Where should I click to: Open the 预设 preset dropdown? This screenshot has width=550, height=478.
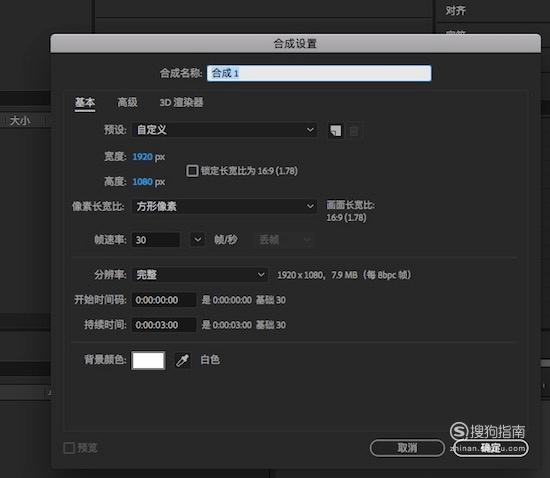tap(224, 130)
